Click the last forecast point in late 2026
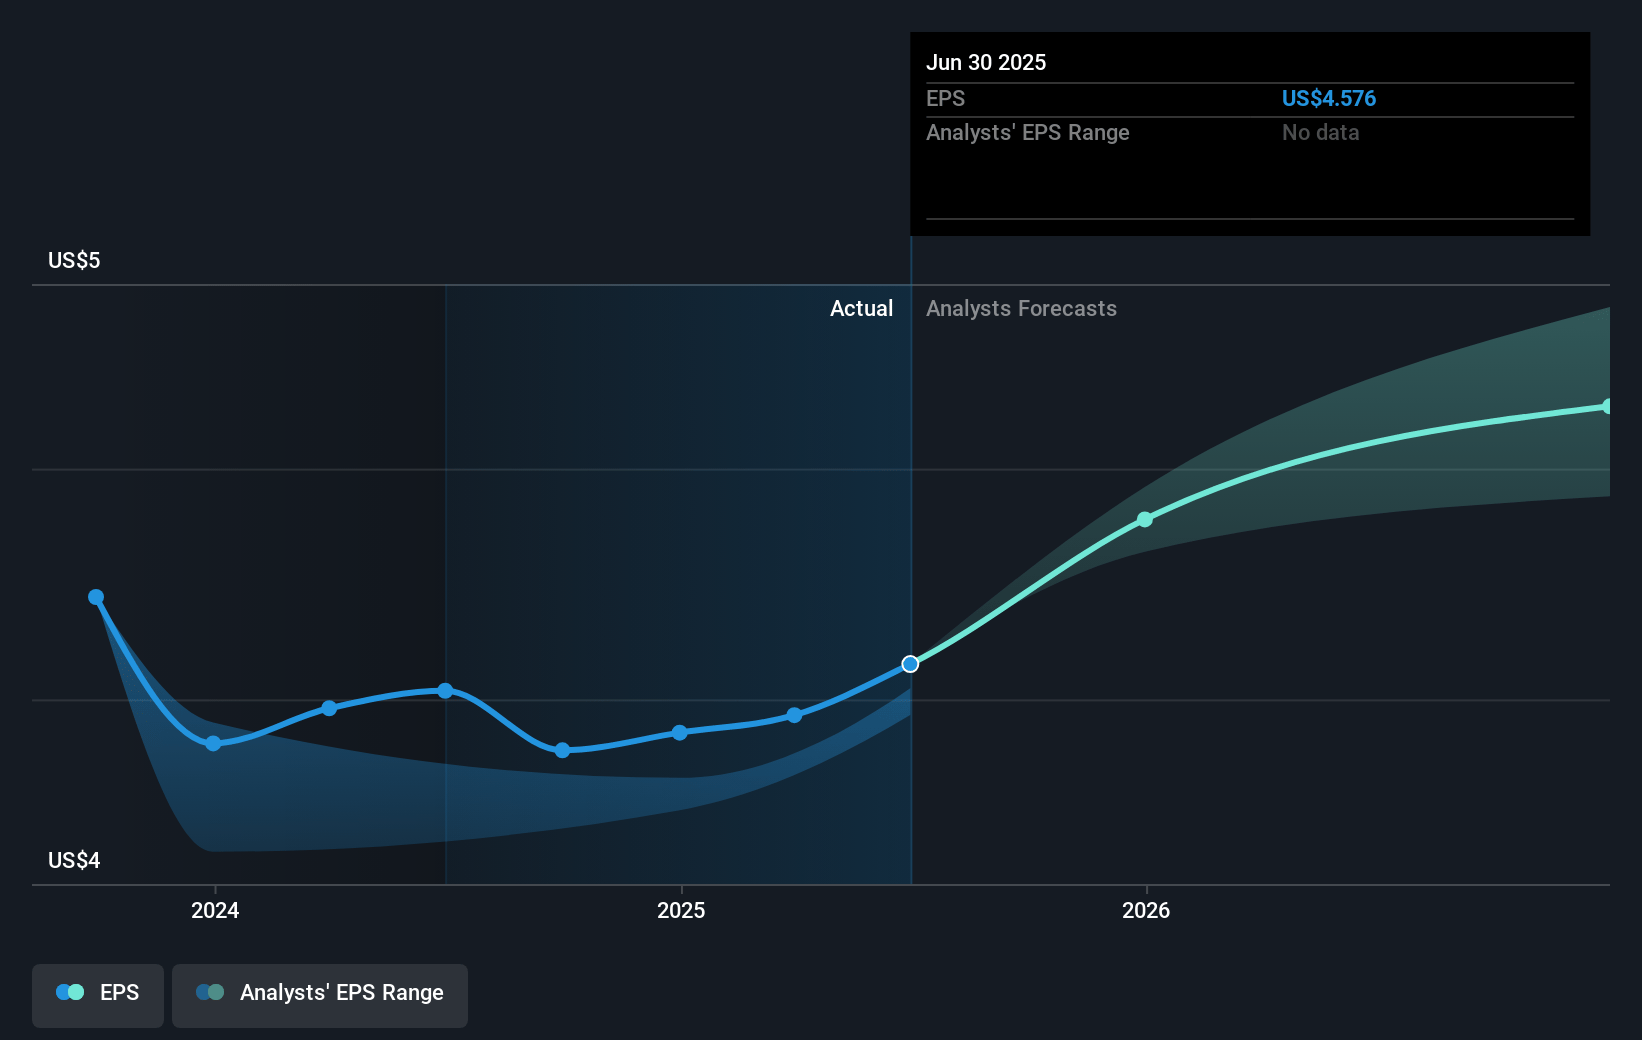 (x=1608, y=406)
